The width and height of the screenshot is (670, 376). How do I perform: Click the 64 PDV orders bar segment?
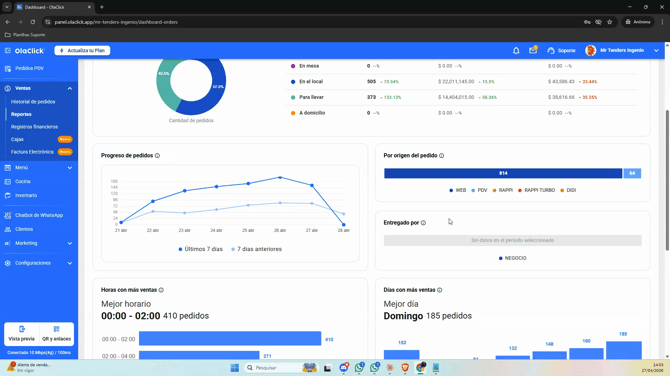[x=632, y=173]
